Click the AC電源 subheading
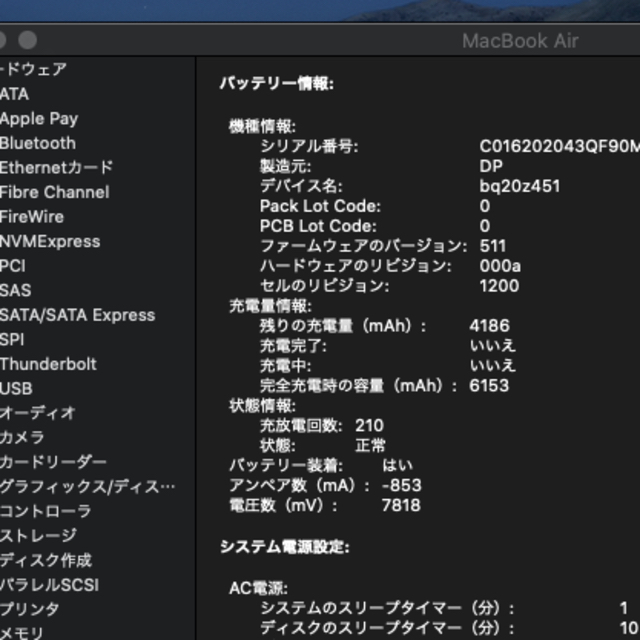Screen dimensions: 640x640 (258, 588)
